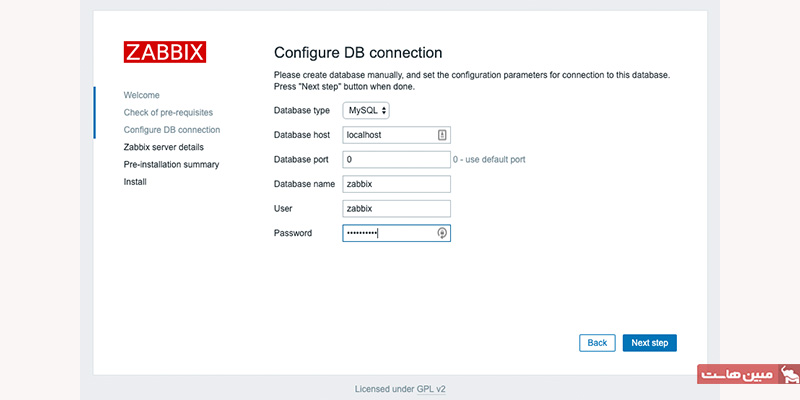Click the 'Database type' label

tap(302, 110)
